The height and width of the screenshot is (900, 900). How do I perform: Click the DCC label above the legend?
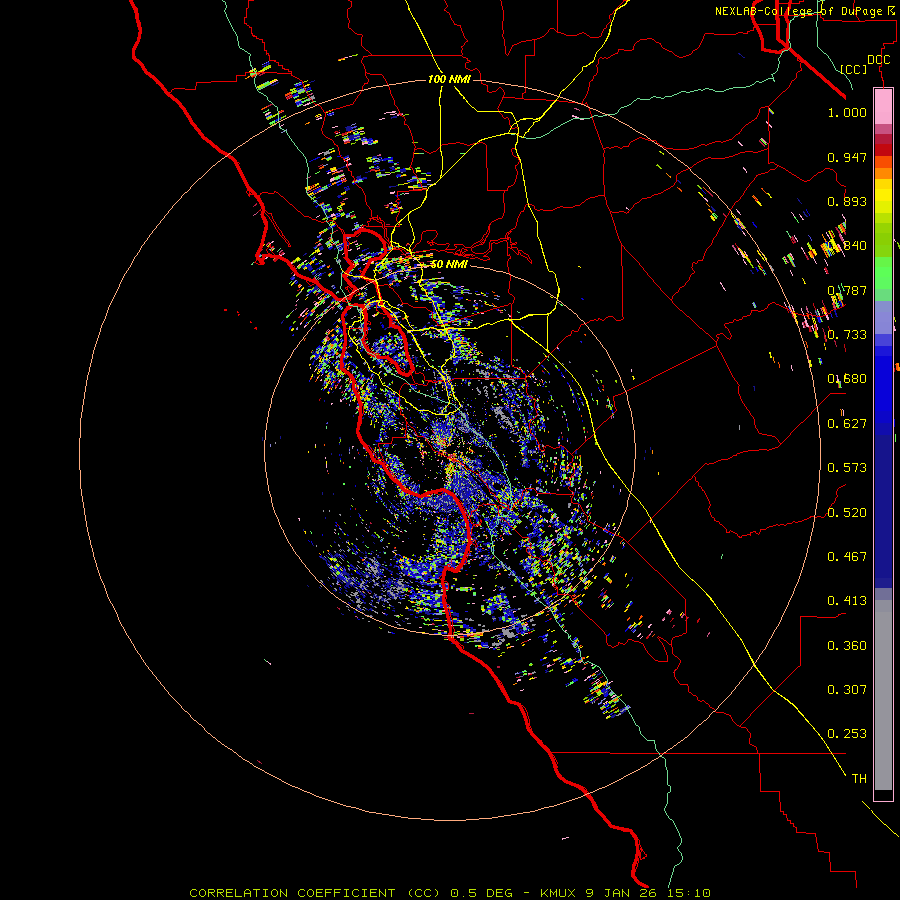[x=878, y=59]
